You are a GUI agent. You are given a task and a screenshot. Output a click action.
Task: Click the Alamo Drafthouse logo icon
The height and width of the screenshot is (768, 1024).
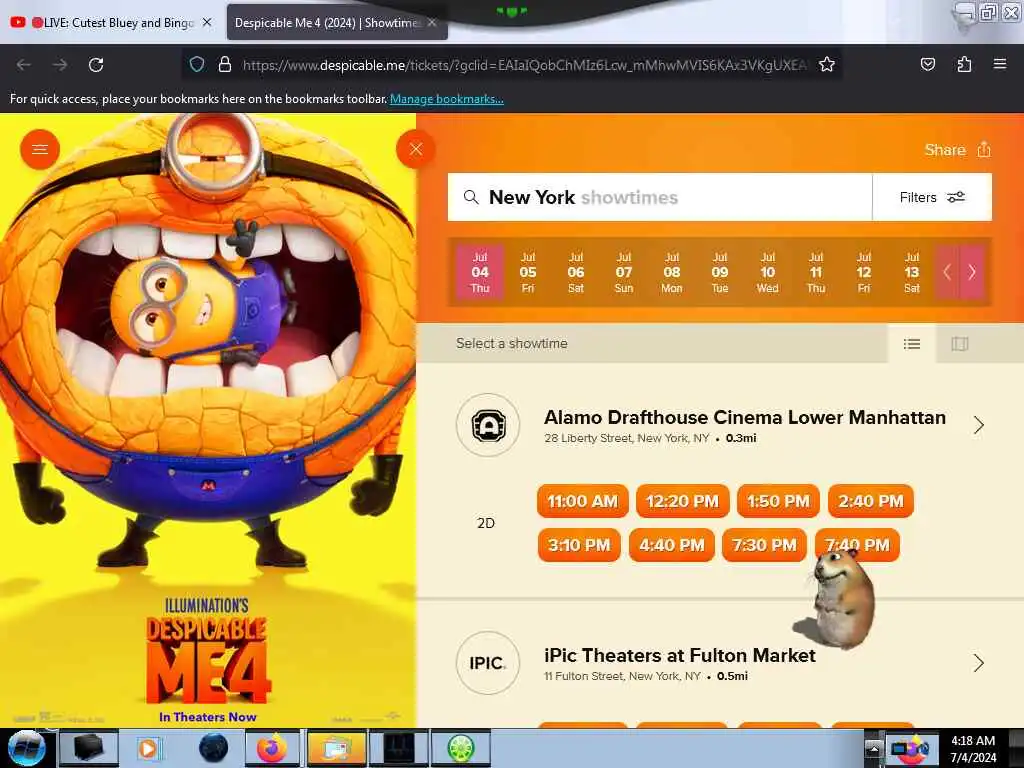[x=488, y=425]
